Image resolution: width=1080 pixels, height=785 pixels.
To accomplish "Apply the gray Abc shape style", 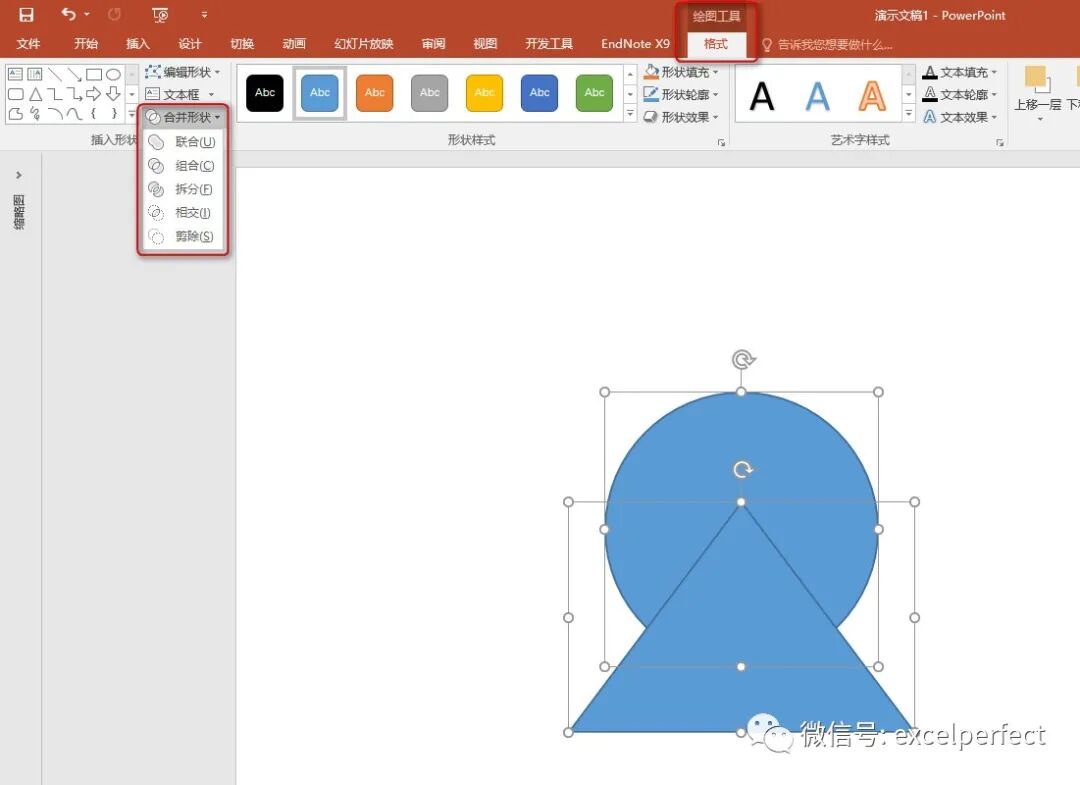I will [430, 93].
